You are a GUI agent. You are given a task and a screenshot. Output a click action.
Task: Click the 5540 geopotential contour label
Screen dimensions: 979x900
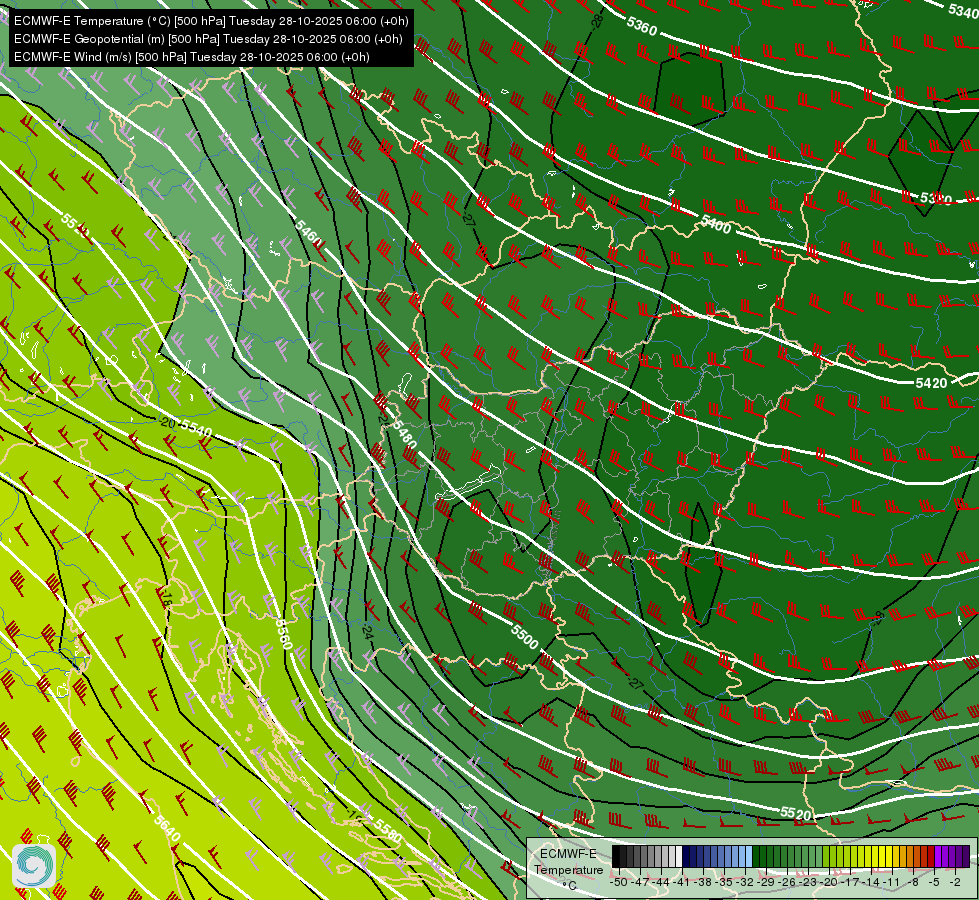pos(196,428)
